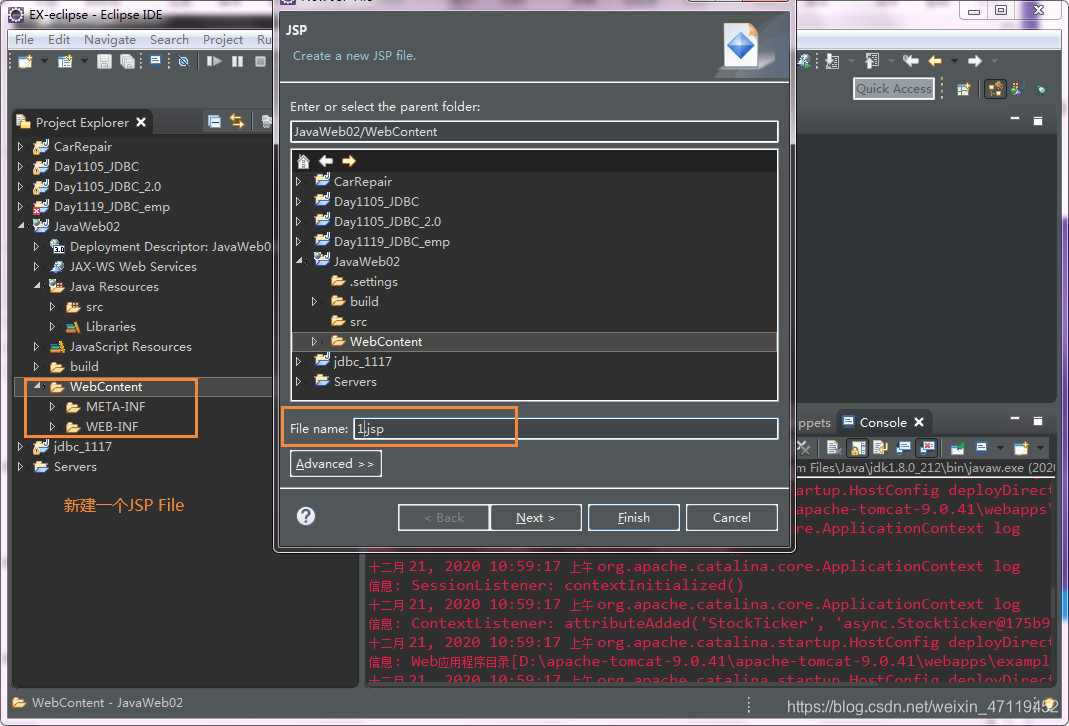Toggle Show Console on standard error change
Image resolution: width=1069 pixels, height=726 pixels.
(927, 448)
